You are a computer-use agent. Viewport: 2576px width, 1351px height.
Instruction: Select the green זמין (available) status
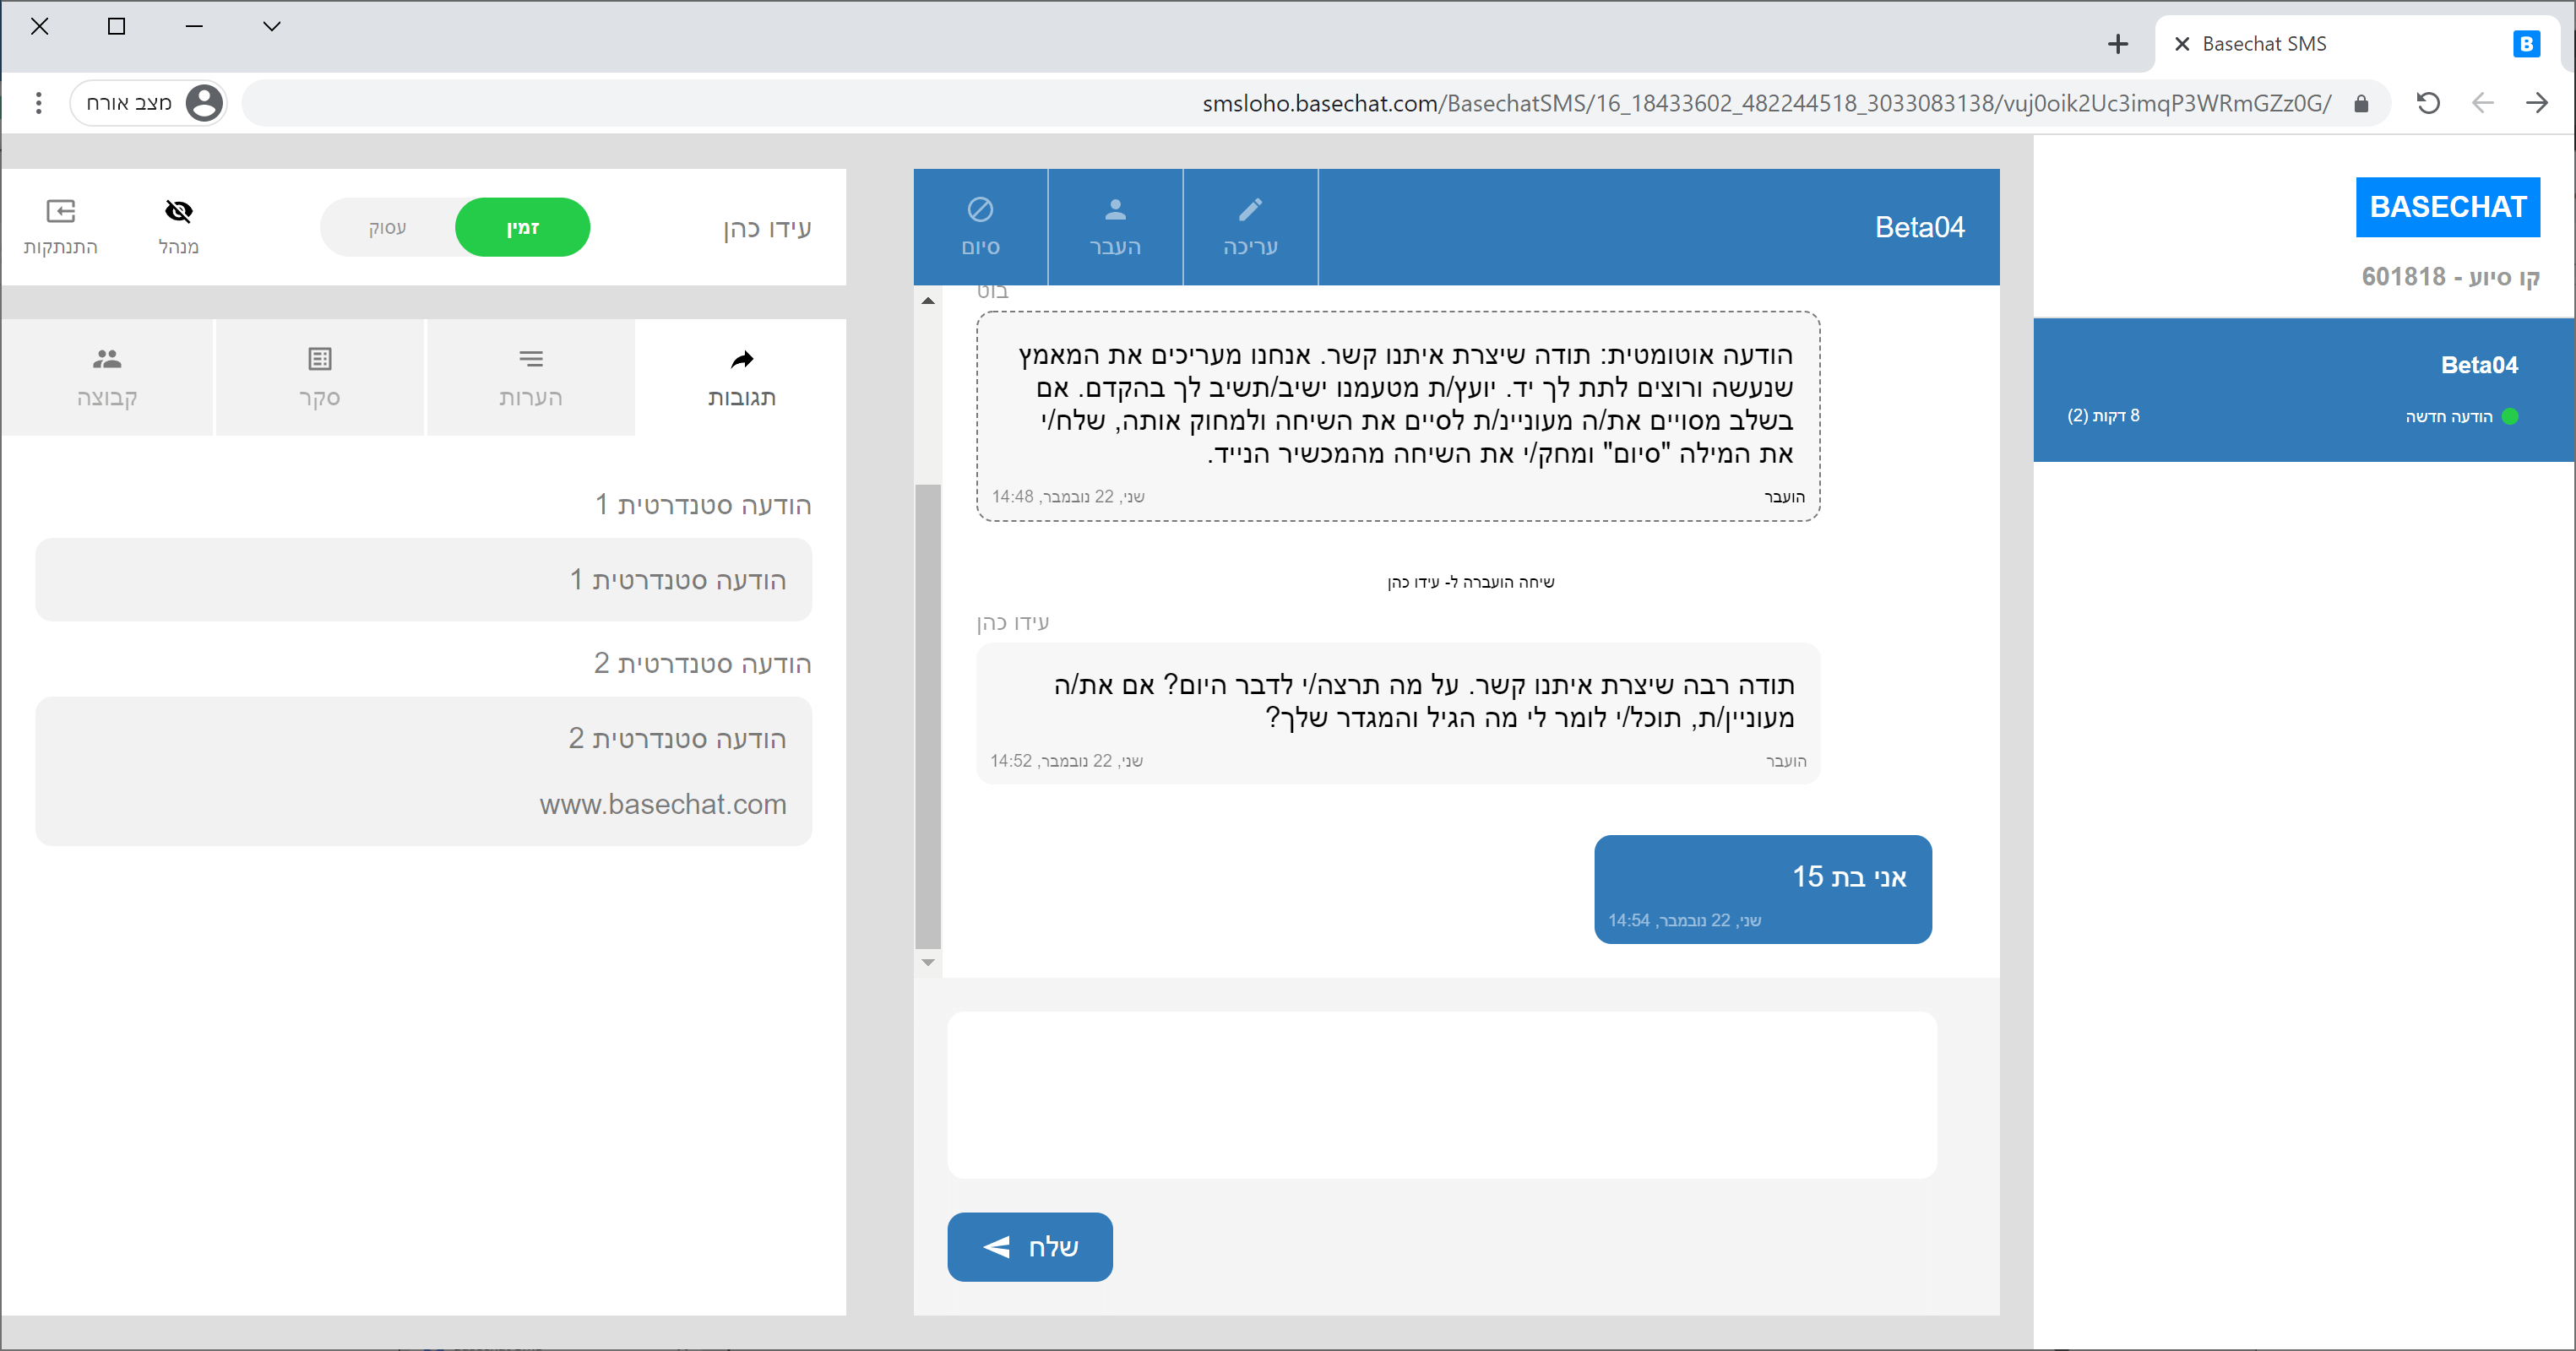point(522,228)
